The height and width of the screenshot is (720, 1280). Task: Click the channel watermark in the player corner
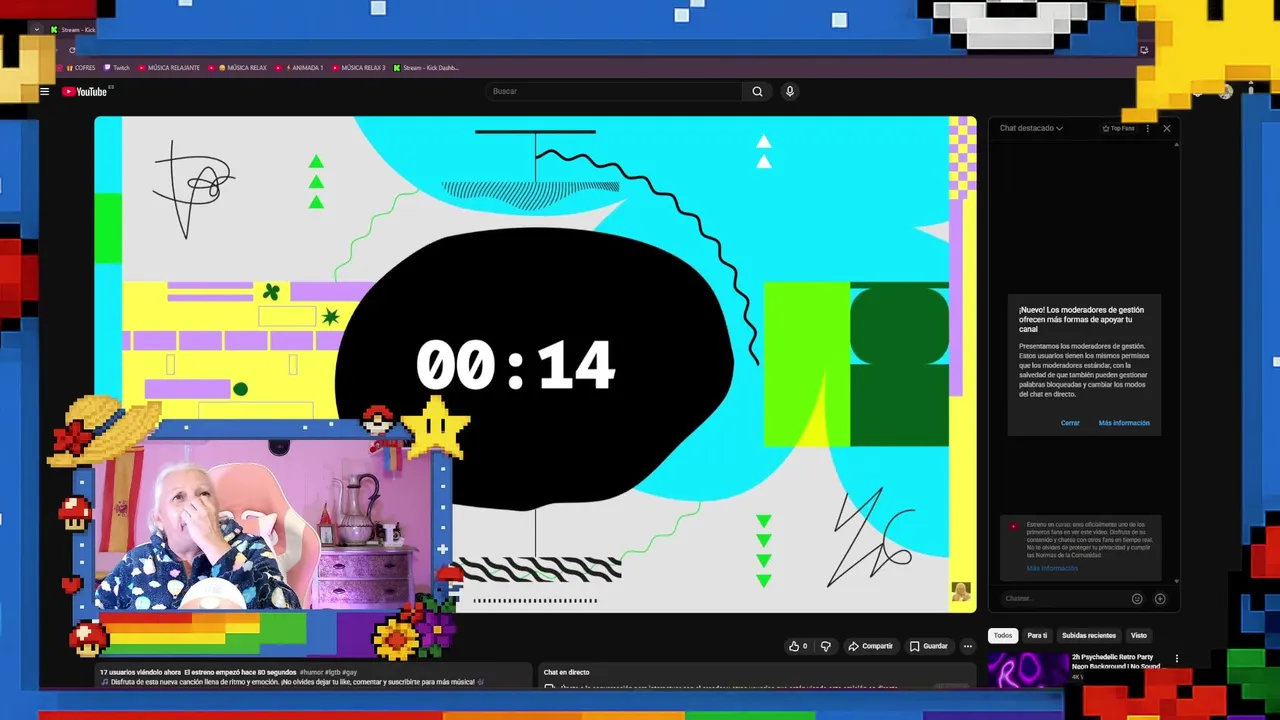(x=961, y=592)
